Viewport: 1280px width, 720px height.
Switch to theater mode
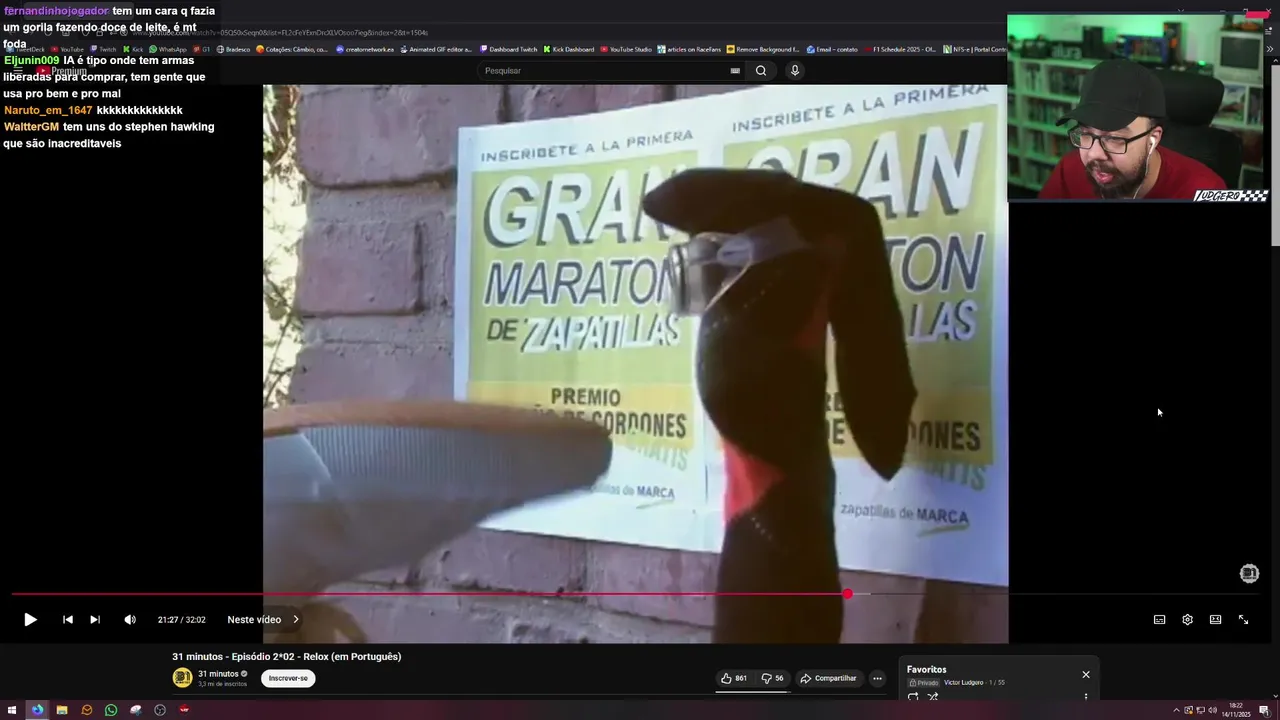pos(1216,620)
